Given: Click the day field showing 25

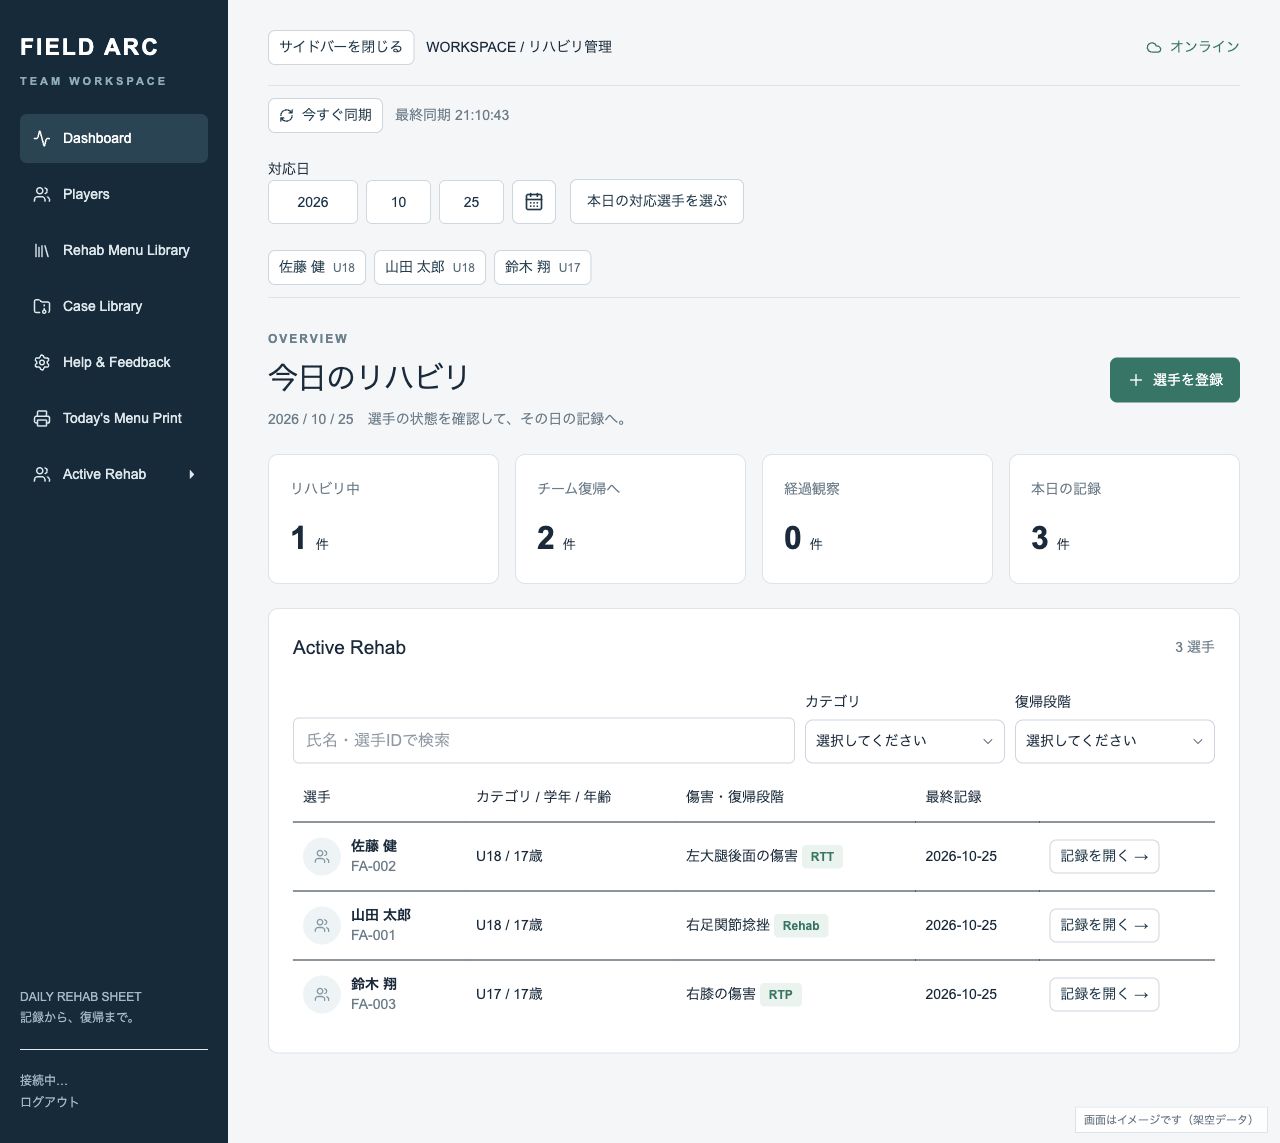Looking at the screenshot, I should (471, 202).
